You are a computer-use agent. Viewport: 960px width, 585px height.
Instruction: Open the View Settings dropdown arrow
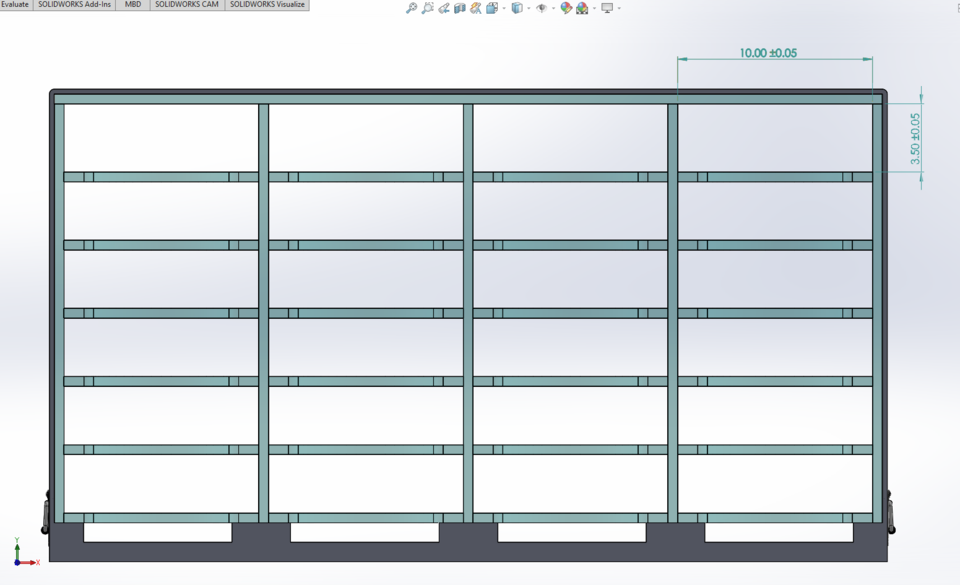click(619, 8)
